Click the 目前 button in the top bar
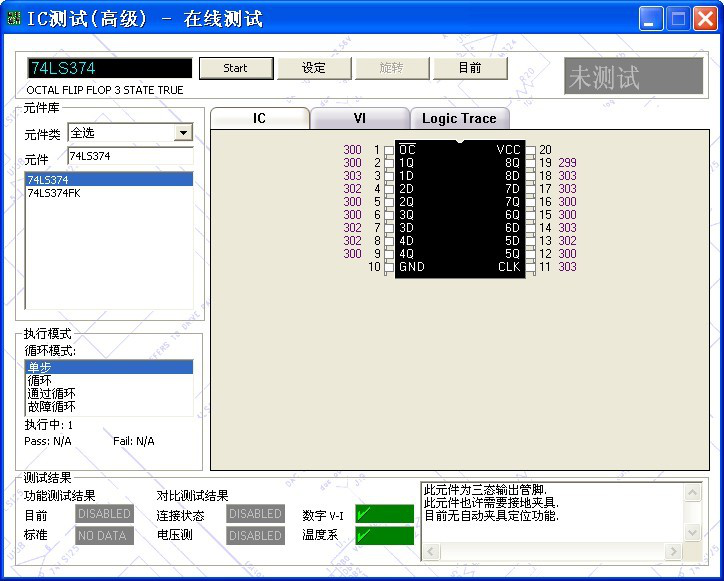 click(470, 68)
